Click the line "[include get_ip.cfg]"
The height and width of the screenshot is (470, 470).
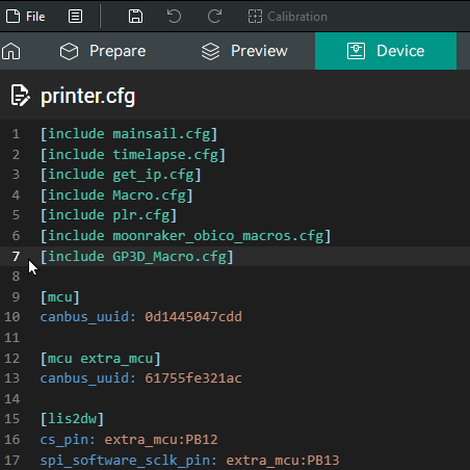(121, 175)
